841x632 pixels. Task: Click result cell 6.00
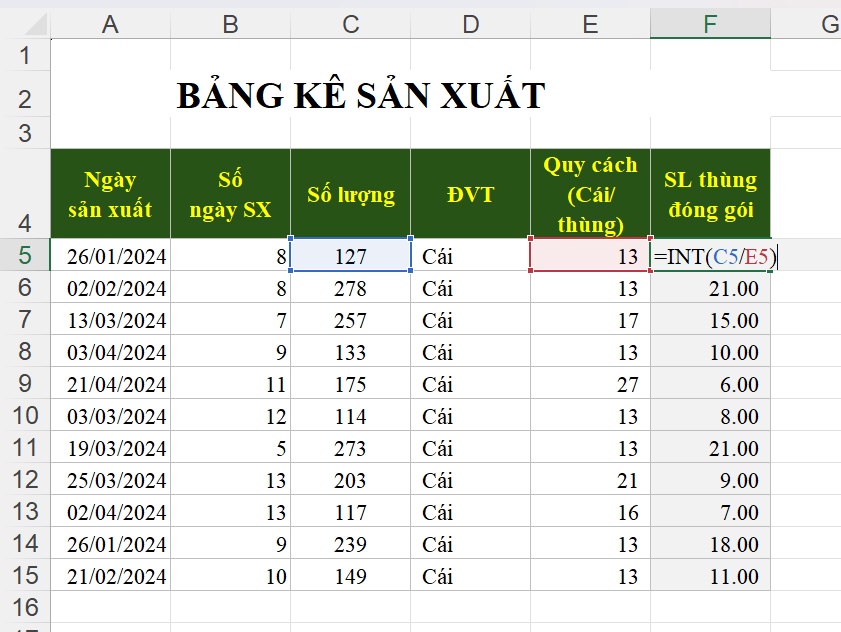click(710, 383)
